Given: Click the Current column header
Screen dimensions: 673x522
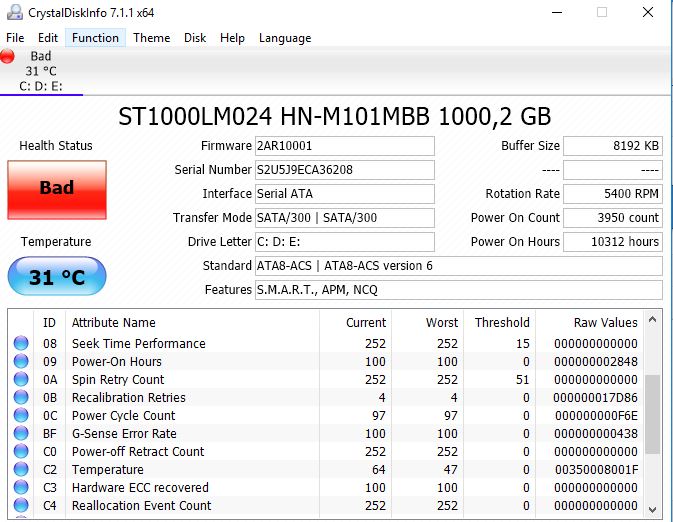Looking at the screenshot, I should pyautogui.click(x=356, y=322).
